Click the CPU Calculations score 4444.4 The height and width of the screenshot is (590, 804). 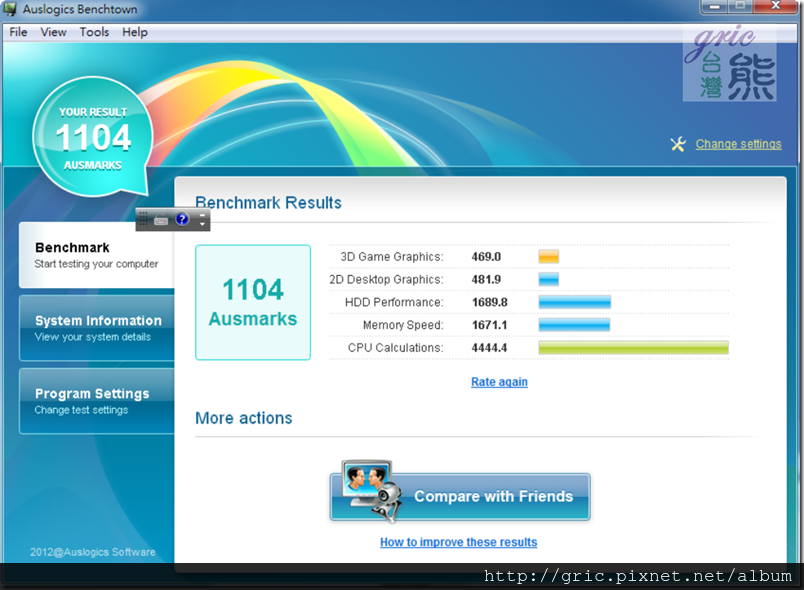(x=489, y=348)
